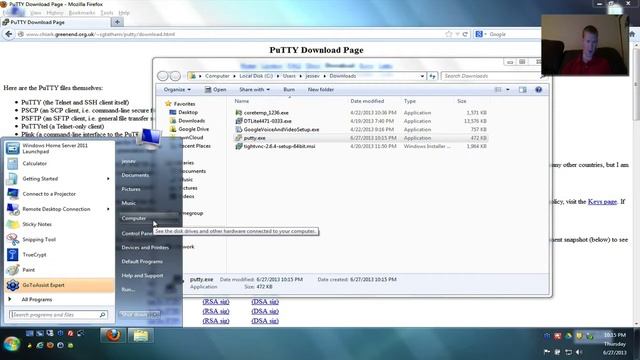640x360 pixels.
Task: Launch Remote Desktop Connection
Action: point(59,209)
